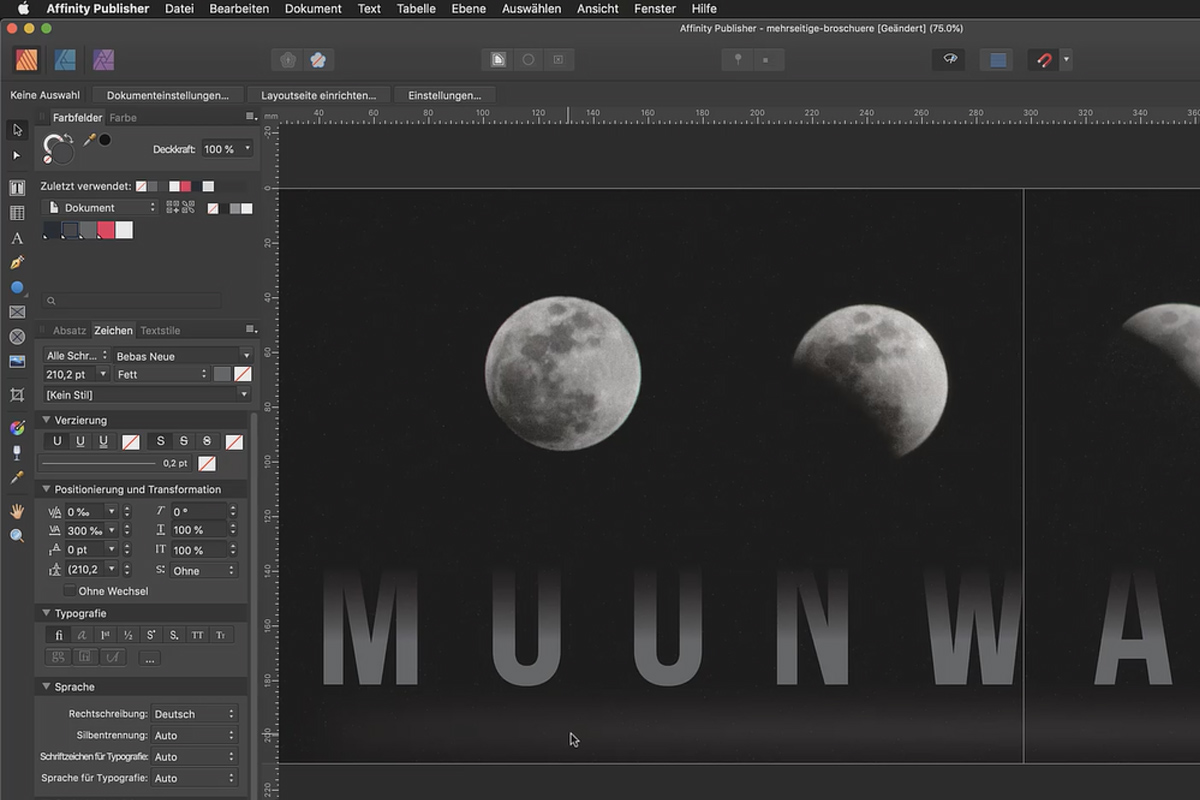Open the Deckkraft 100 % dropdown

point(227,149)
